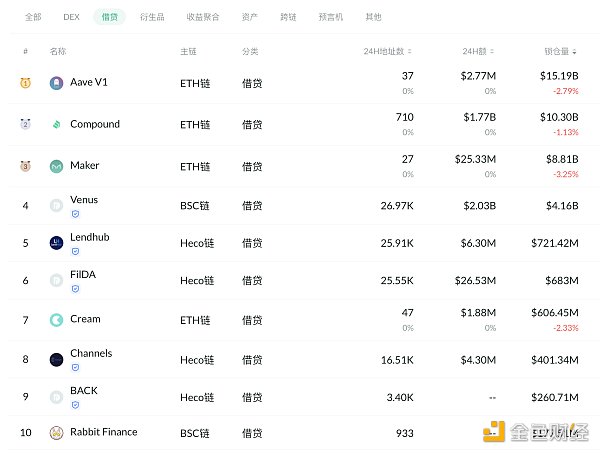The height and width of the screenshot is (453, 600).
Task: Click the Rabbit Finance logo icon
Action: (56, 433)
